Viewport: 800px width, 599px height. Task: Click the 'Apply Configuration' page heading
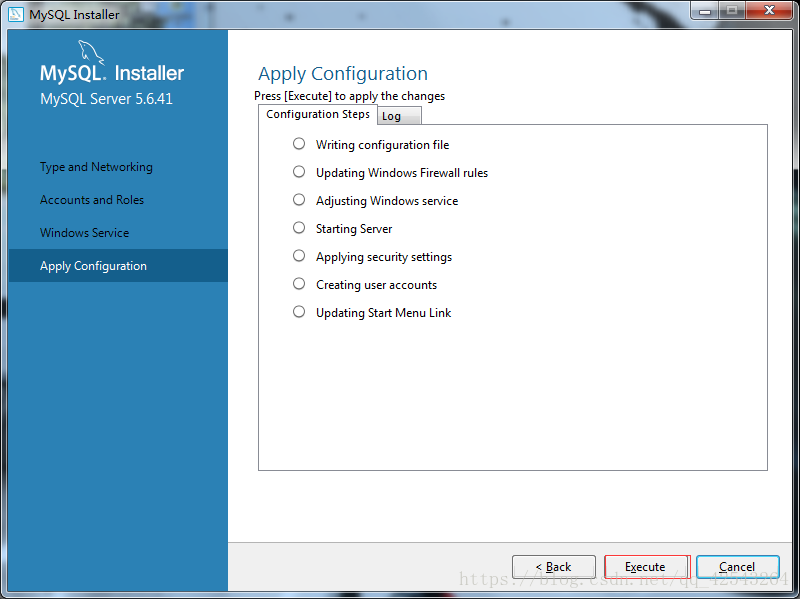click(343, 74)
